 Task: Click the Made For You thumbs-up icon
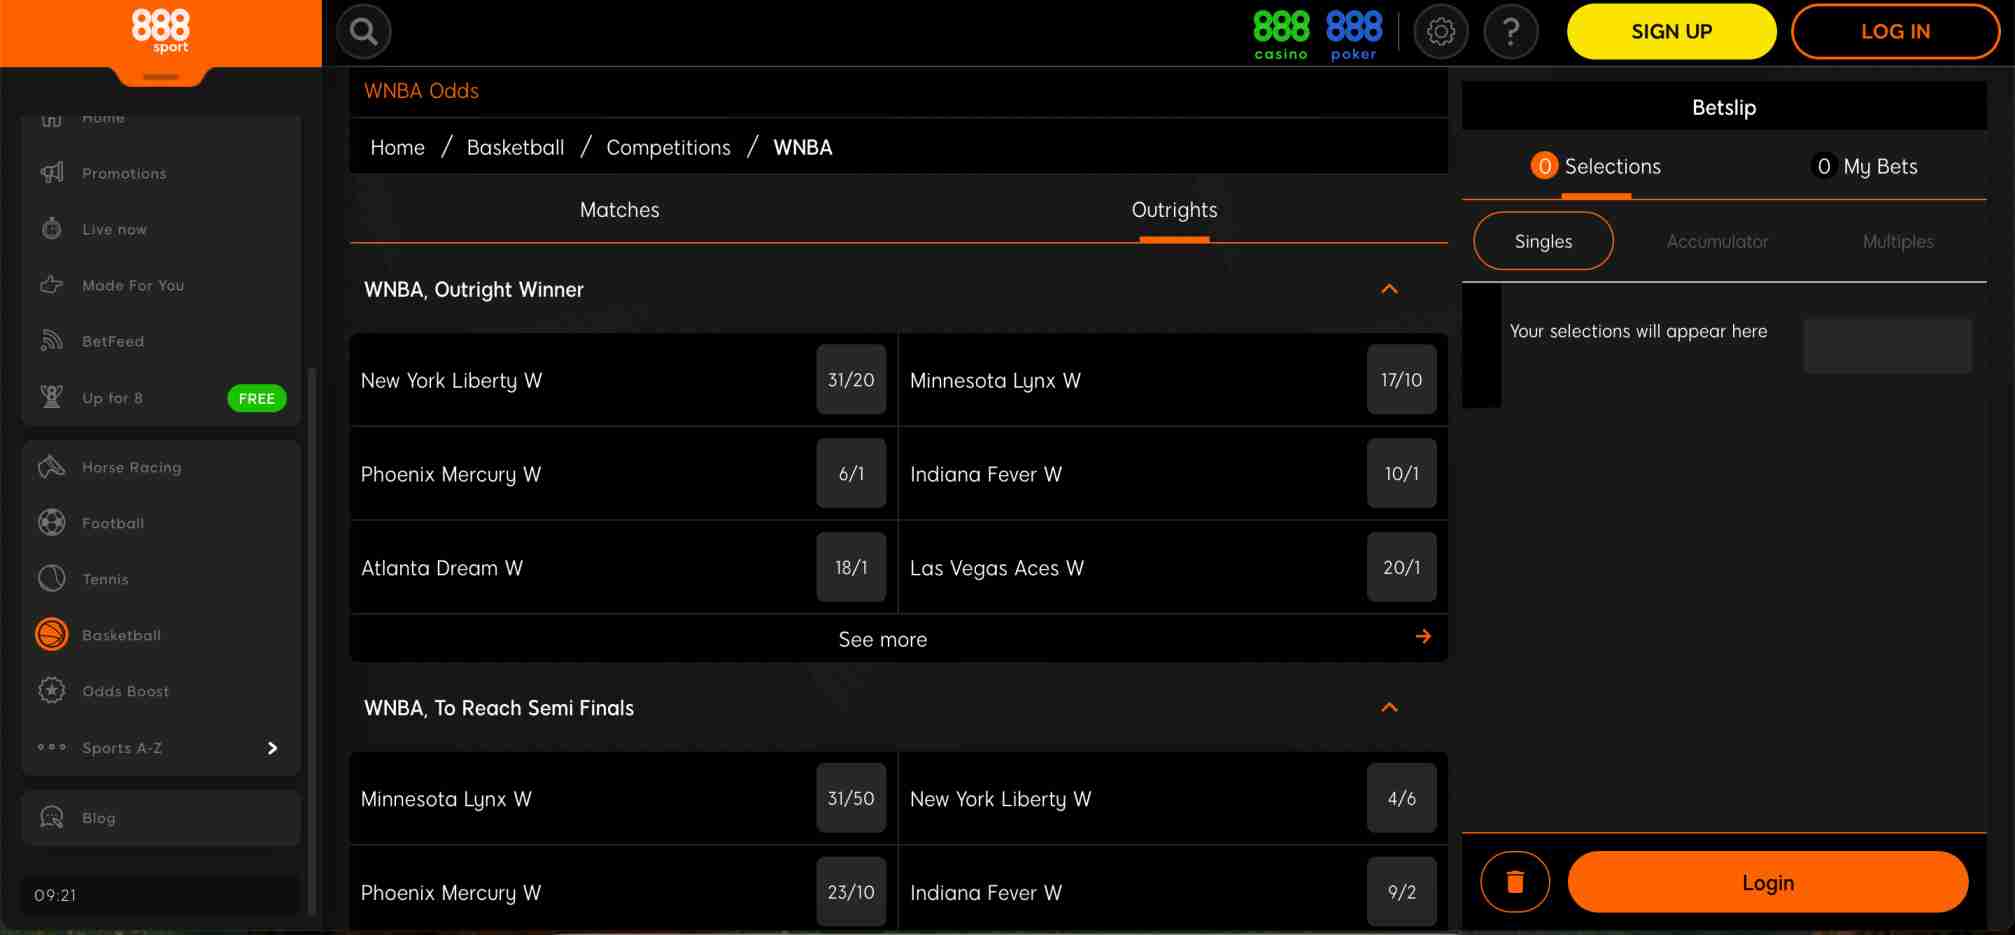pos(52,285)
